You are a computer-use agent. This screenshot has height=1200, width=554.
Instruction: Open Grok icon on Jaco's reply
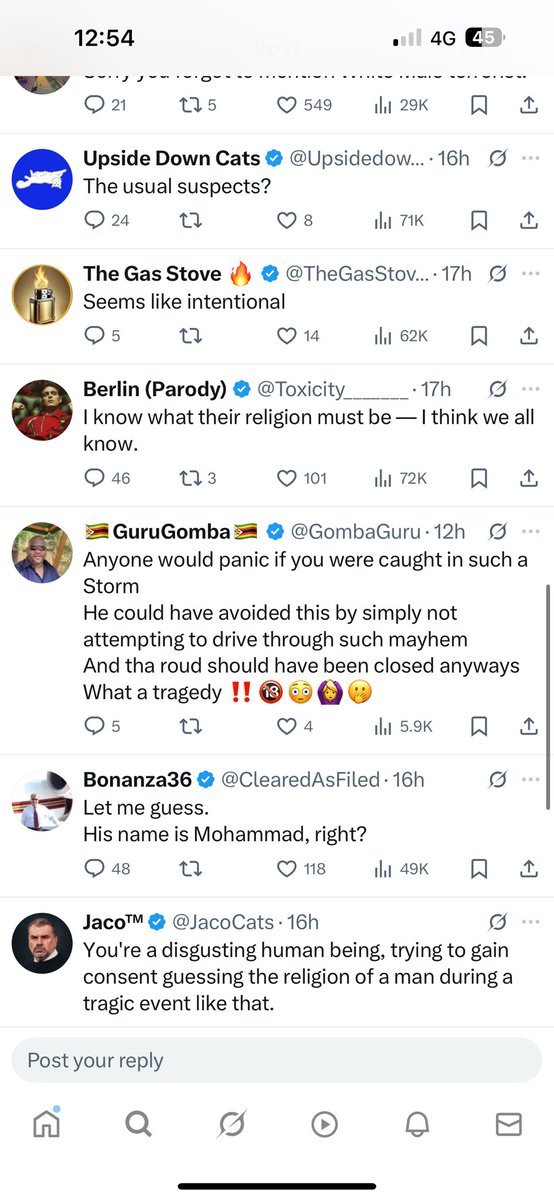(497, 922)
